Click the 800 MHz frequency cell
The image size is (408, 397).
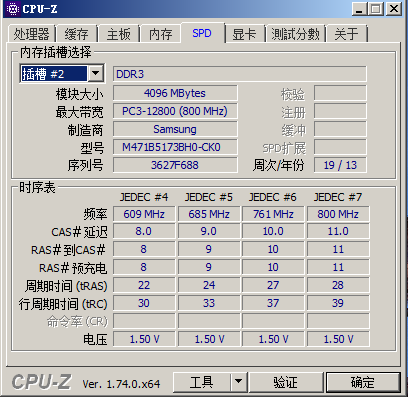(338, 214)
